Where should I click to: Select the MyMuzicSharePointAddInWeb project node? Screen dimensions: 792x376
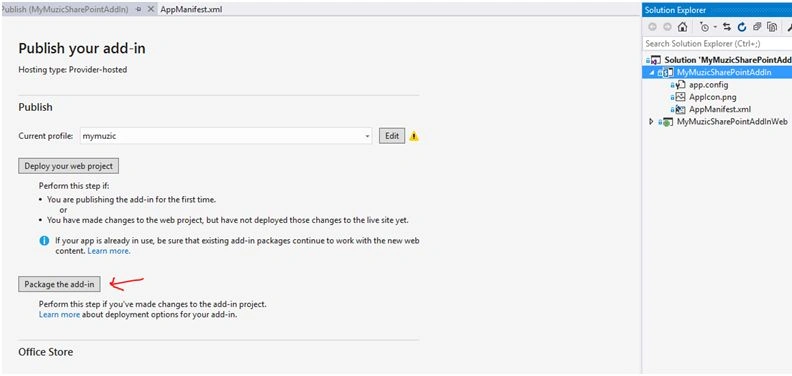pyautogui.click(x=732, y=121)
